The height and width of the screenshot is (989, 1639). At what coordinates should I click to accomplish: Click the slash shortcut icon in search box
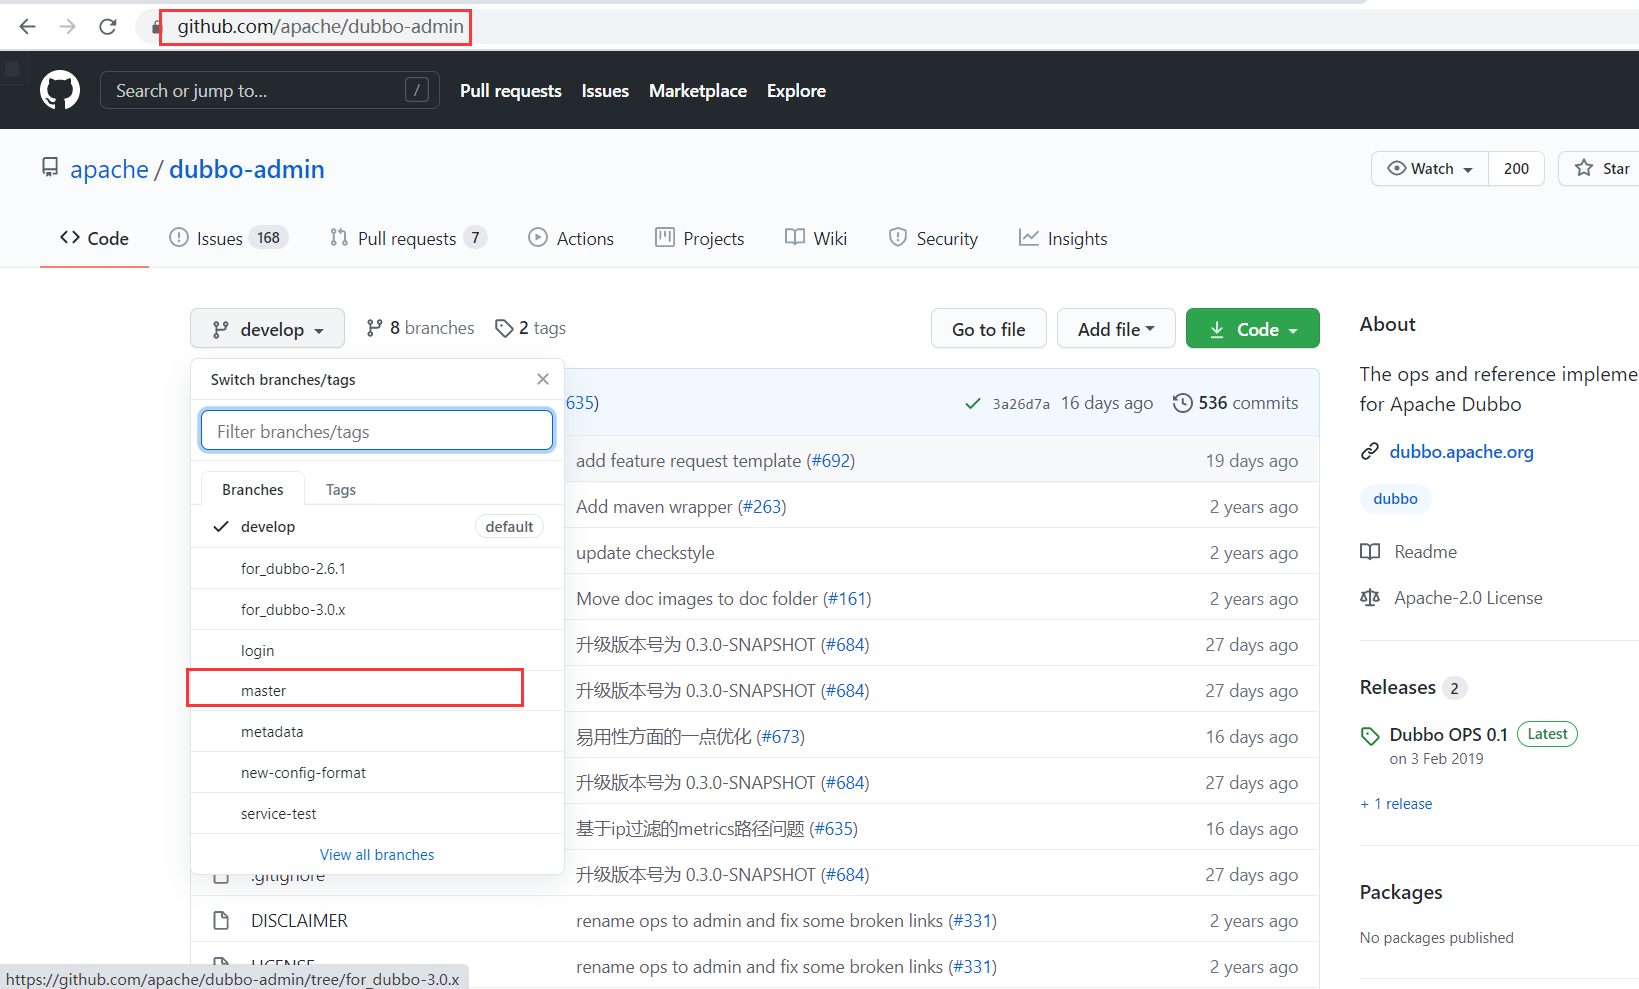(417, 90)
